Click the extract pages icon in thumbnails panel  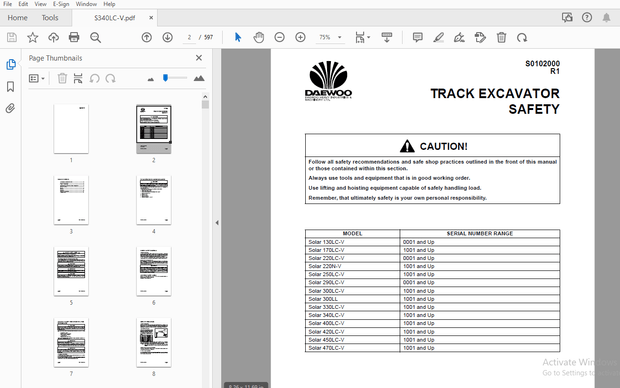click(78, 78)
